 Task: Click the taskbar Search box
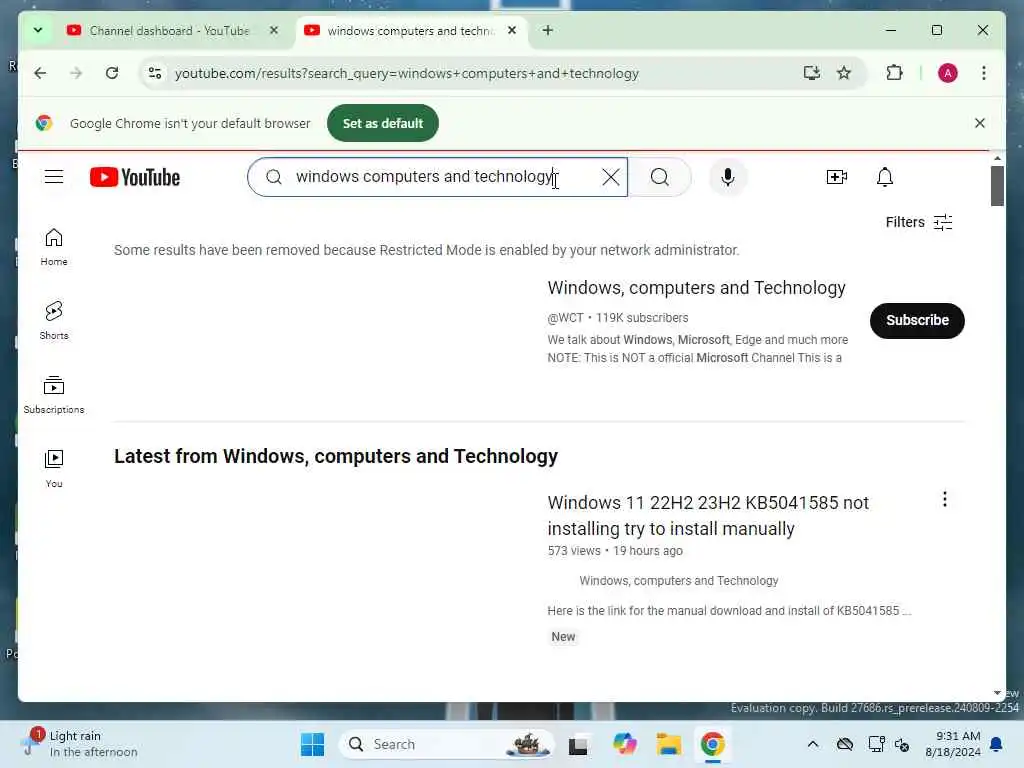coord(447,744)
